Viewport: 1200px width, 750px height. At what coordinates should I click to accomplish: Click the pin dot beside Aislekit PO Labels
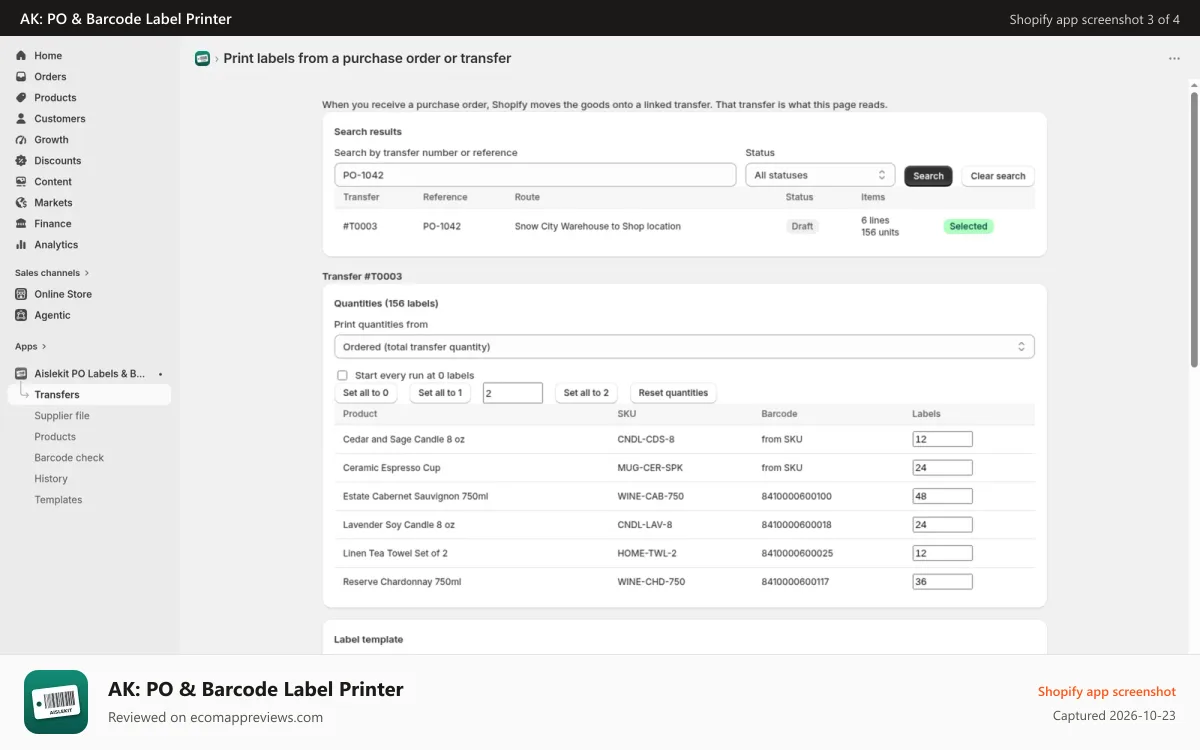pos(161,374)
